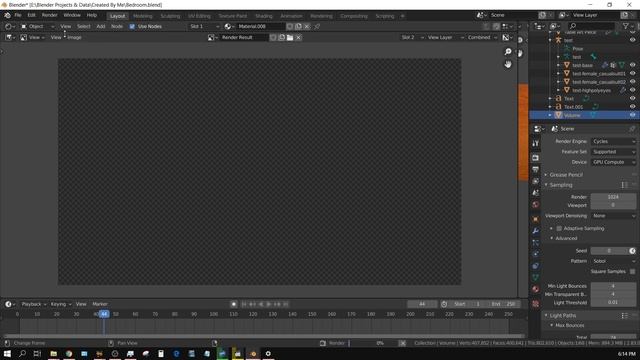This screenshot has width=640, height=360.
Task: Open the Edit menu
Action: coord(31,15)
